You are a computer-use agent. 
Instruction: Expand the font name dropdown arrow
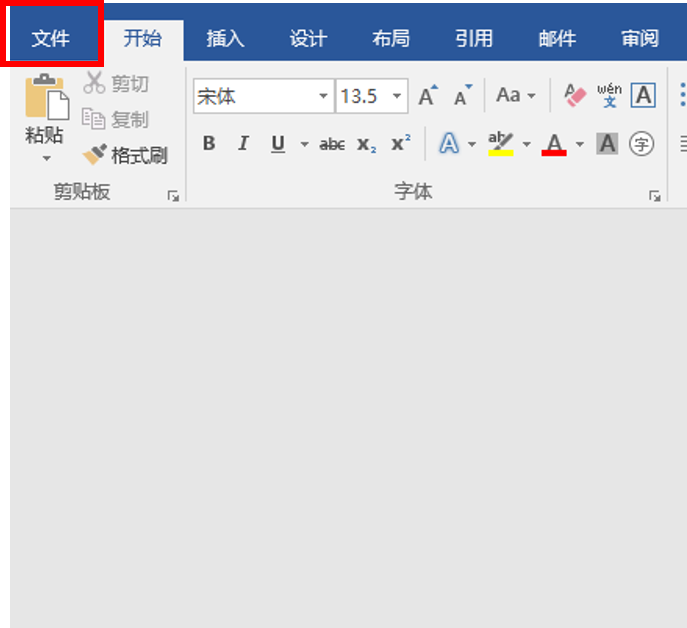pyautogui.click(x=323, y=96)
